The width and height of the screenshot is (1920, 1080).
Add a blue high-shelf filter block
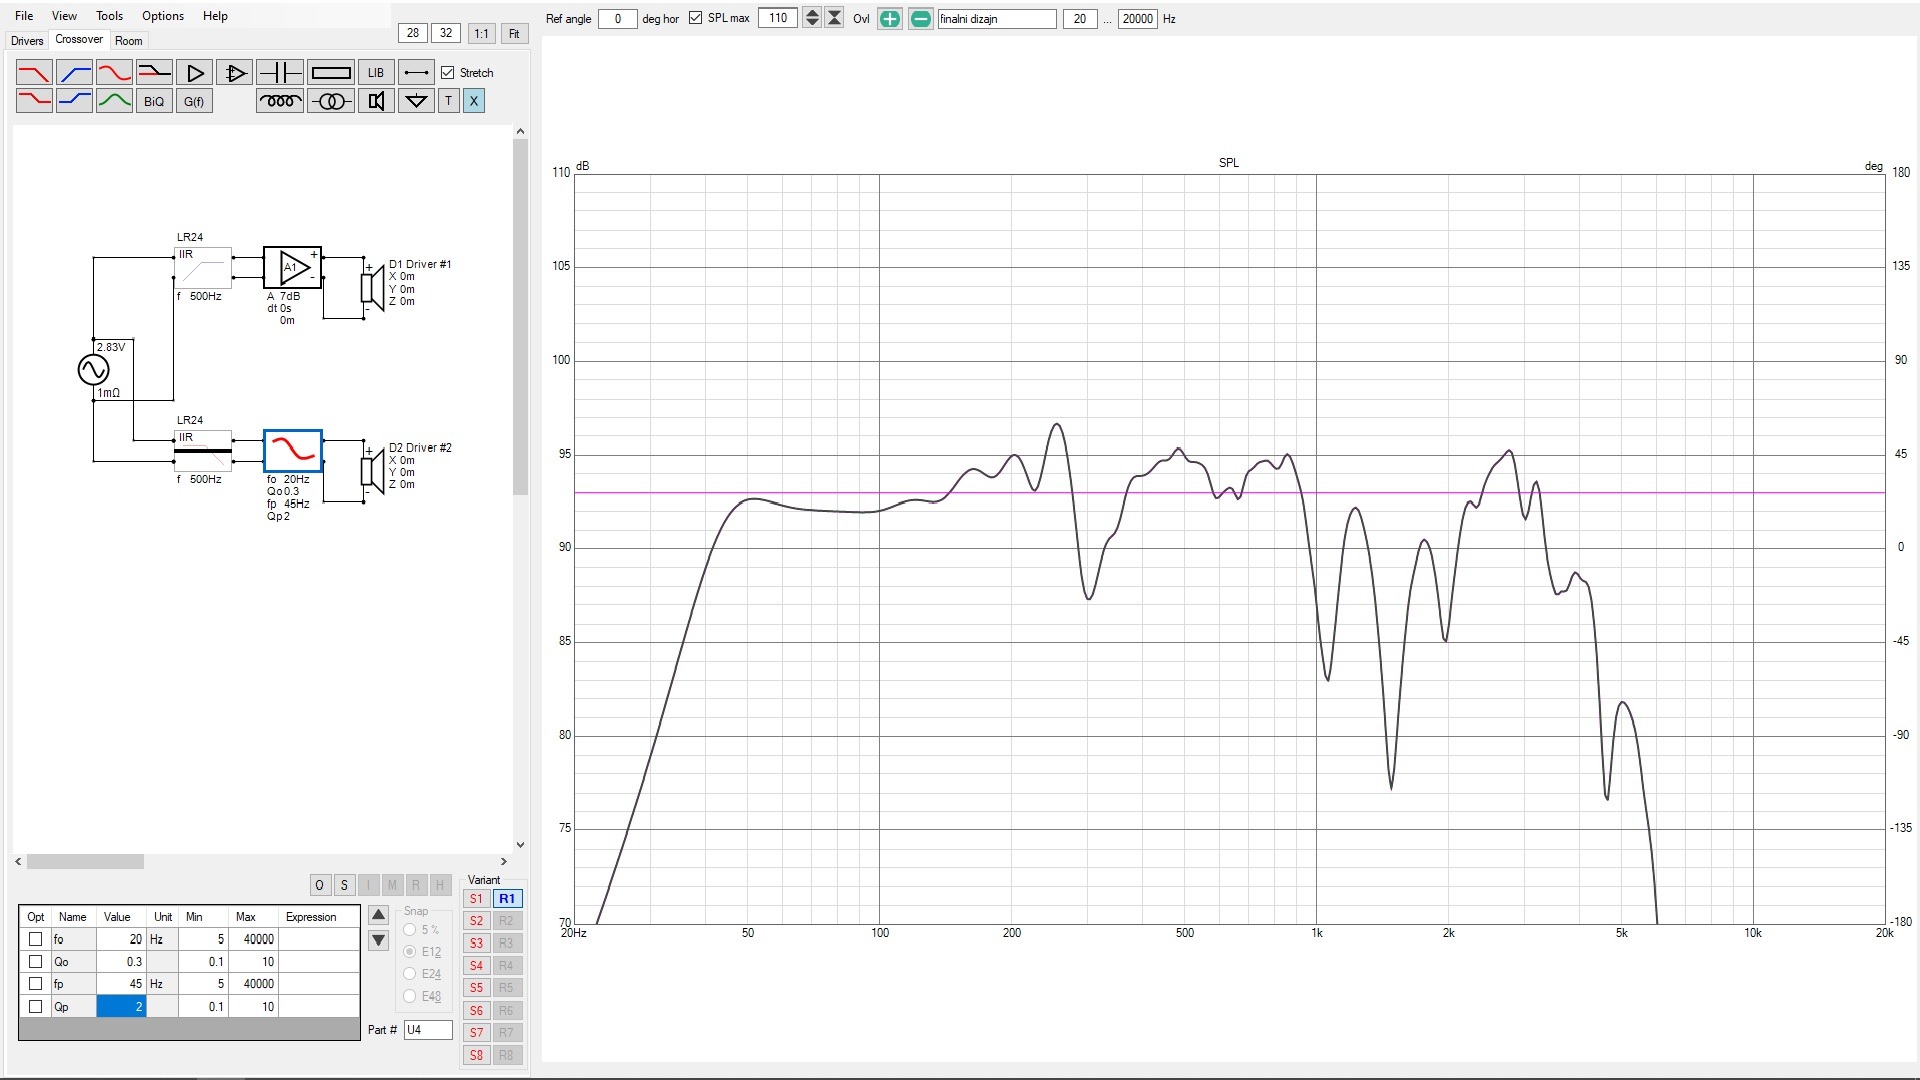click(x=74, y=101)
